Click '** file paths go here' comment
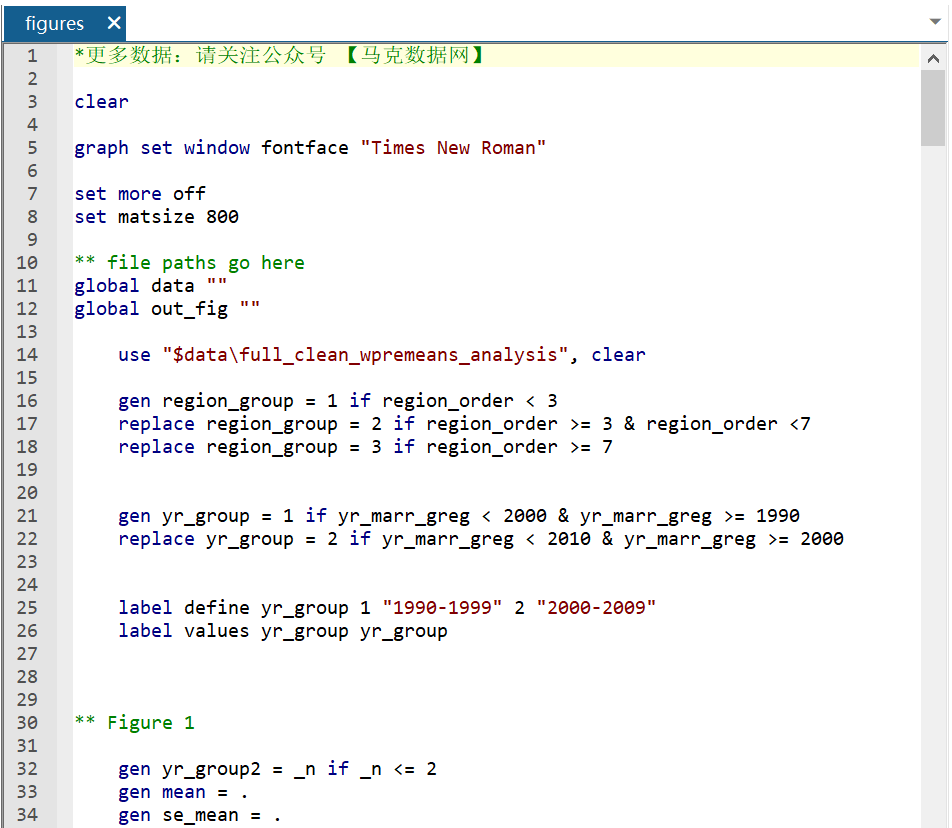Screen dimensions: 952x828 click(189, 263)
